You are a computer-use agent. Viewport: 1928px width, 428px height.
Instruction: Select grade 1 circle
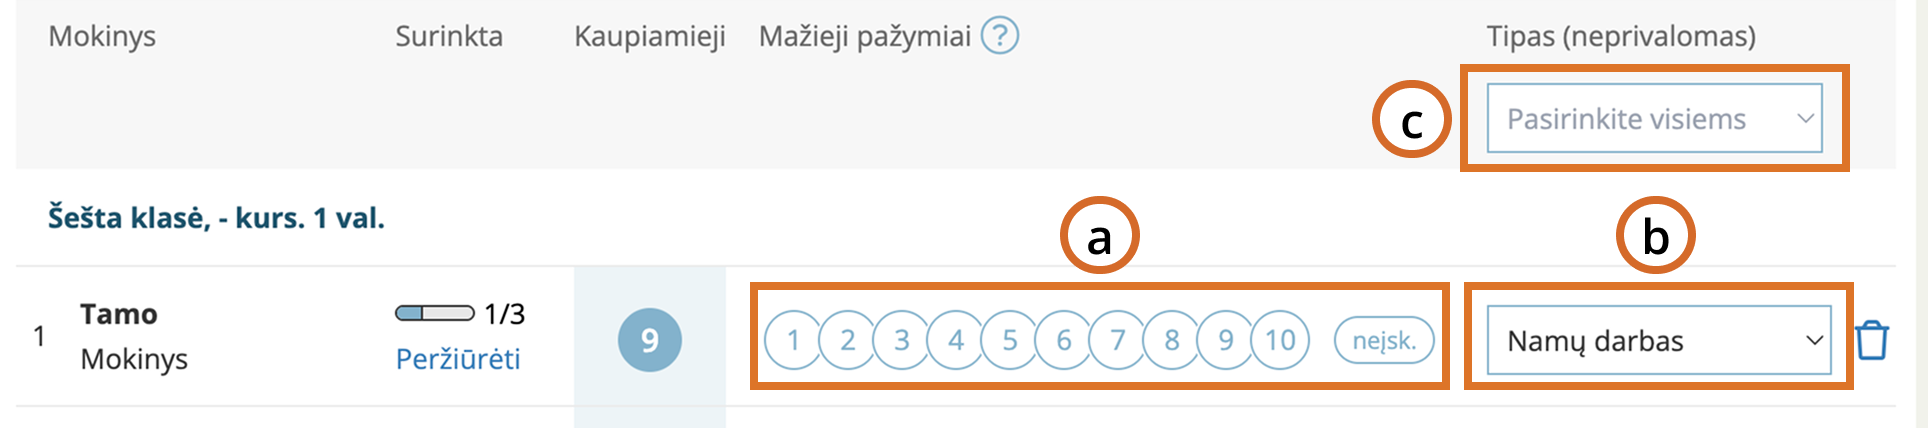[x=792, y=341]
